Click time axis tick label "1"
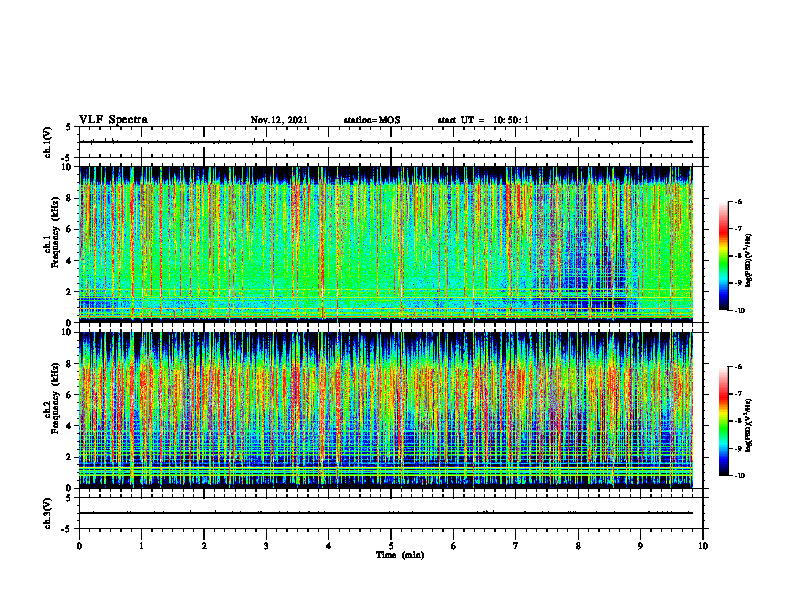The image size is (792, 612). [141, 546]
